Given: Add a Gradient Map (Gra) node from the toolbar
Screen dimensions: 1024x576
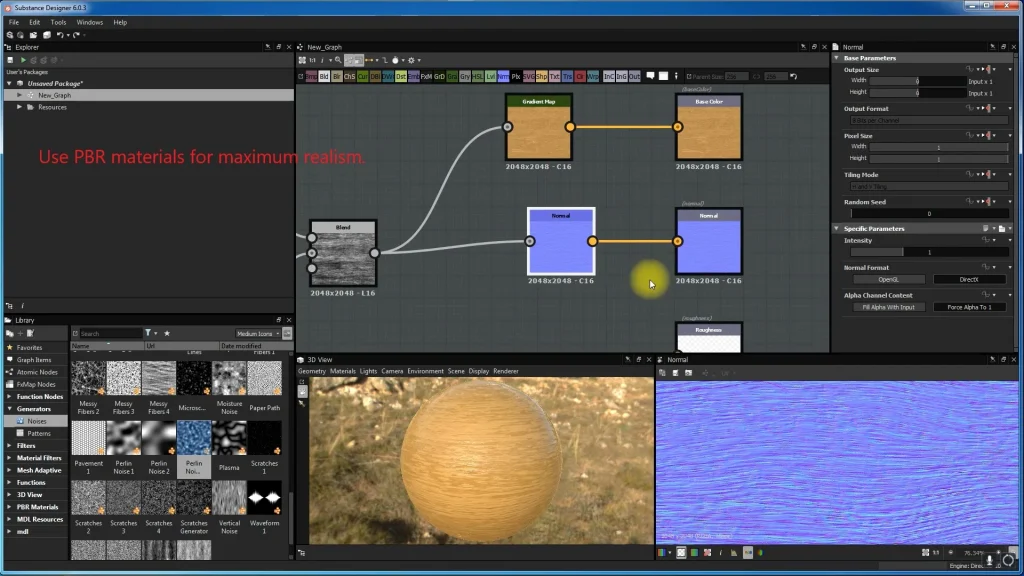Looking at the screenshot, I should [x=452, y=76].
